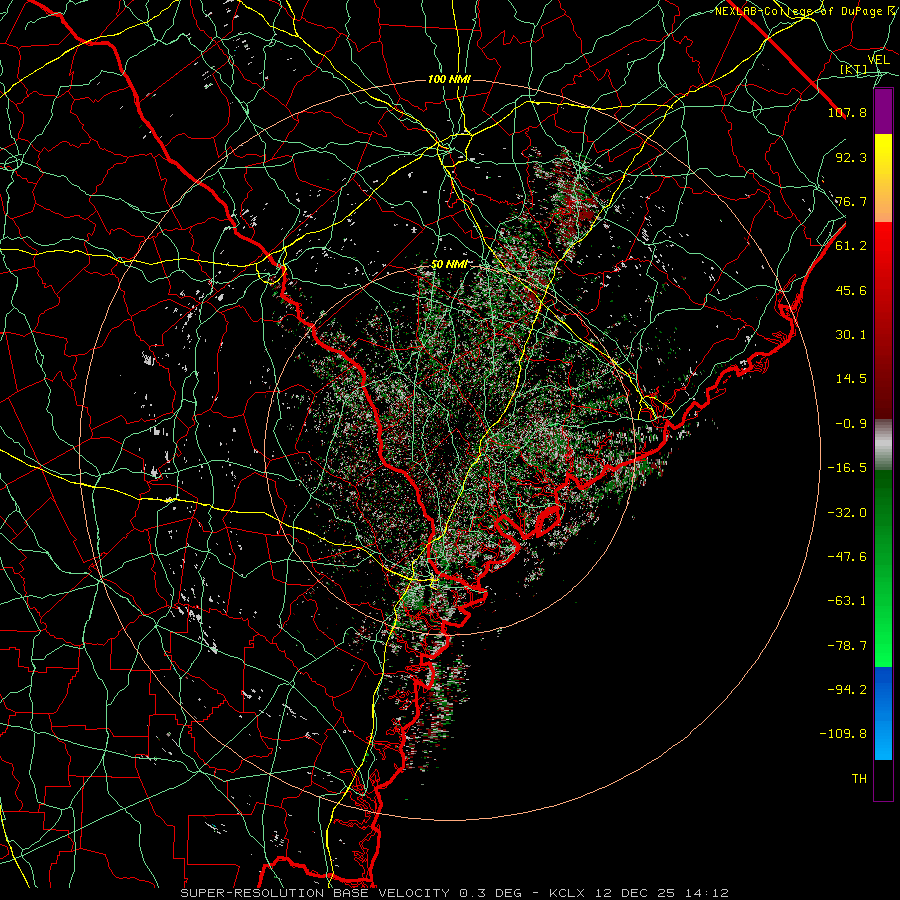
Task: Select the -63.1 legend value
Action: pyautogui.click(x=847, y=601)
